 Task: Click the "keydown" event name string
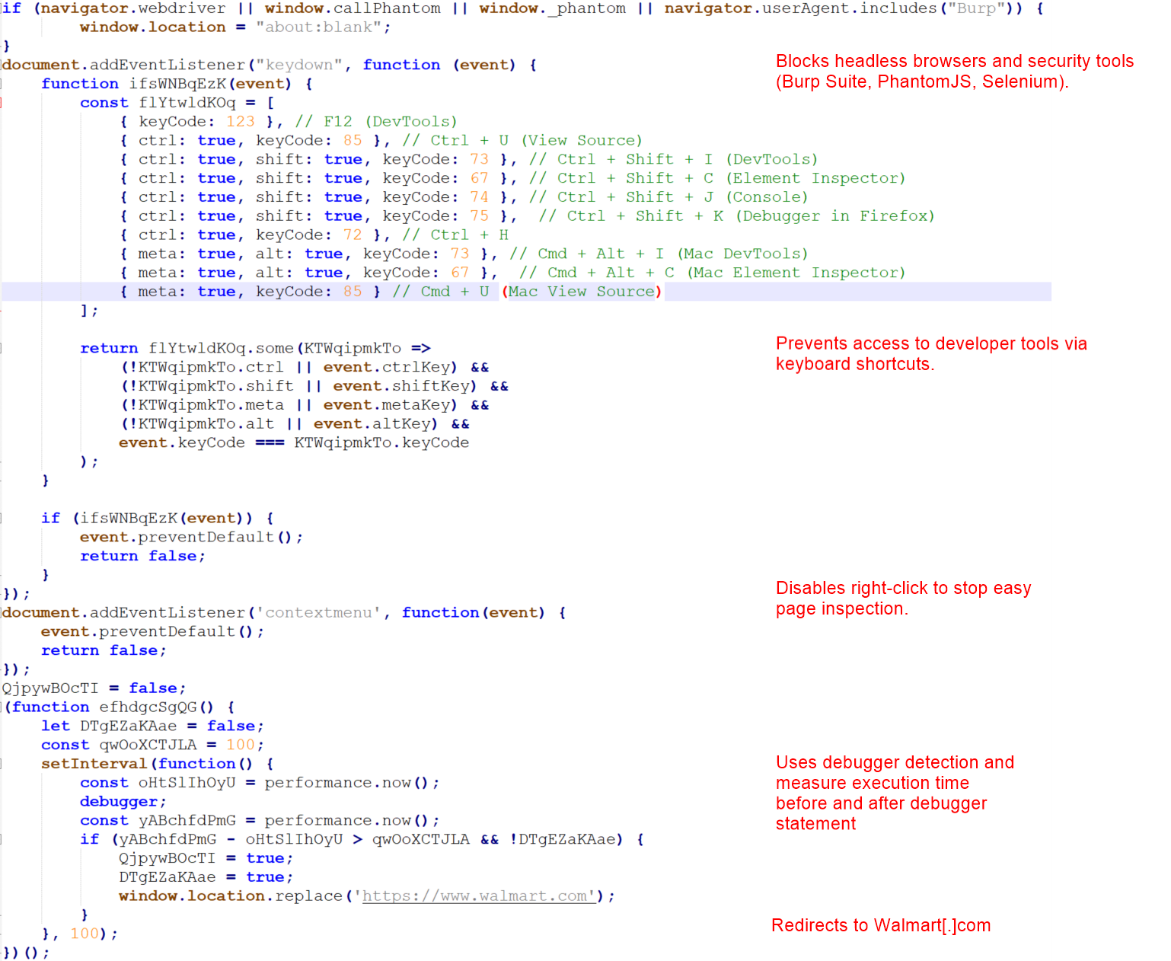pos(299,65)
